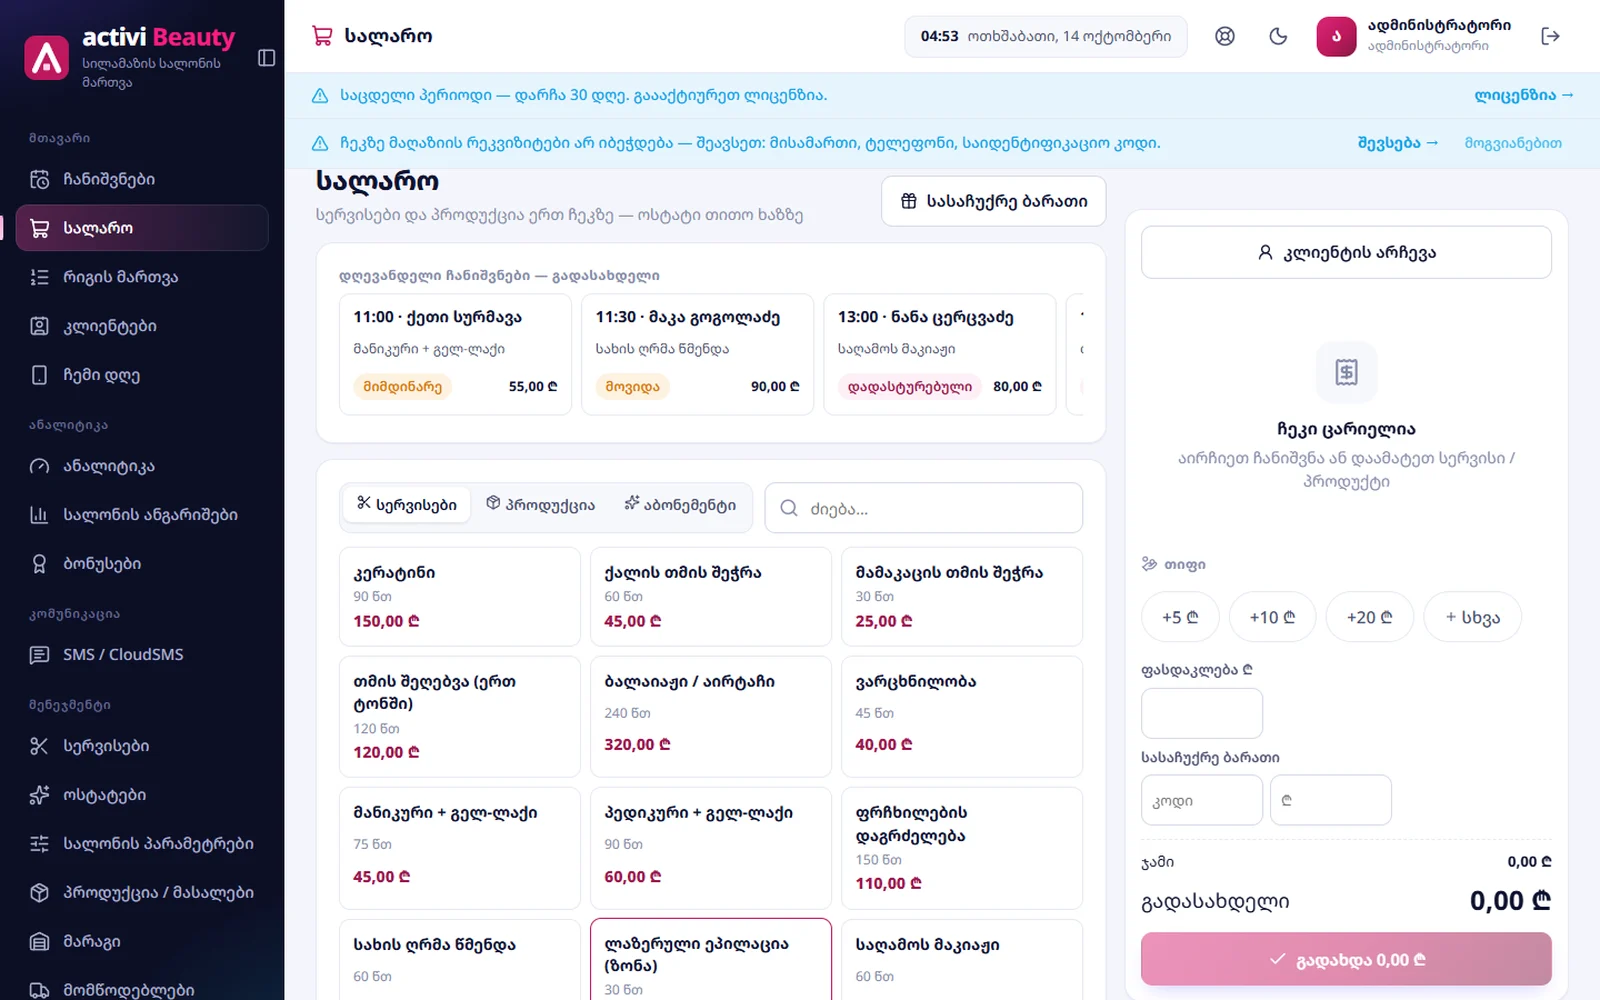Image resolution: width=1600 pixels, height=1000 pixels.
Task: Open ჩანიშვნები in the sidebar
Action: click(142, 179)
